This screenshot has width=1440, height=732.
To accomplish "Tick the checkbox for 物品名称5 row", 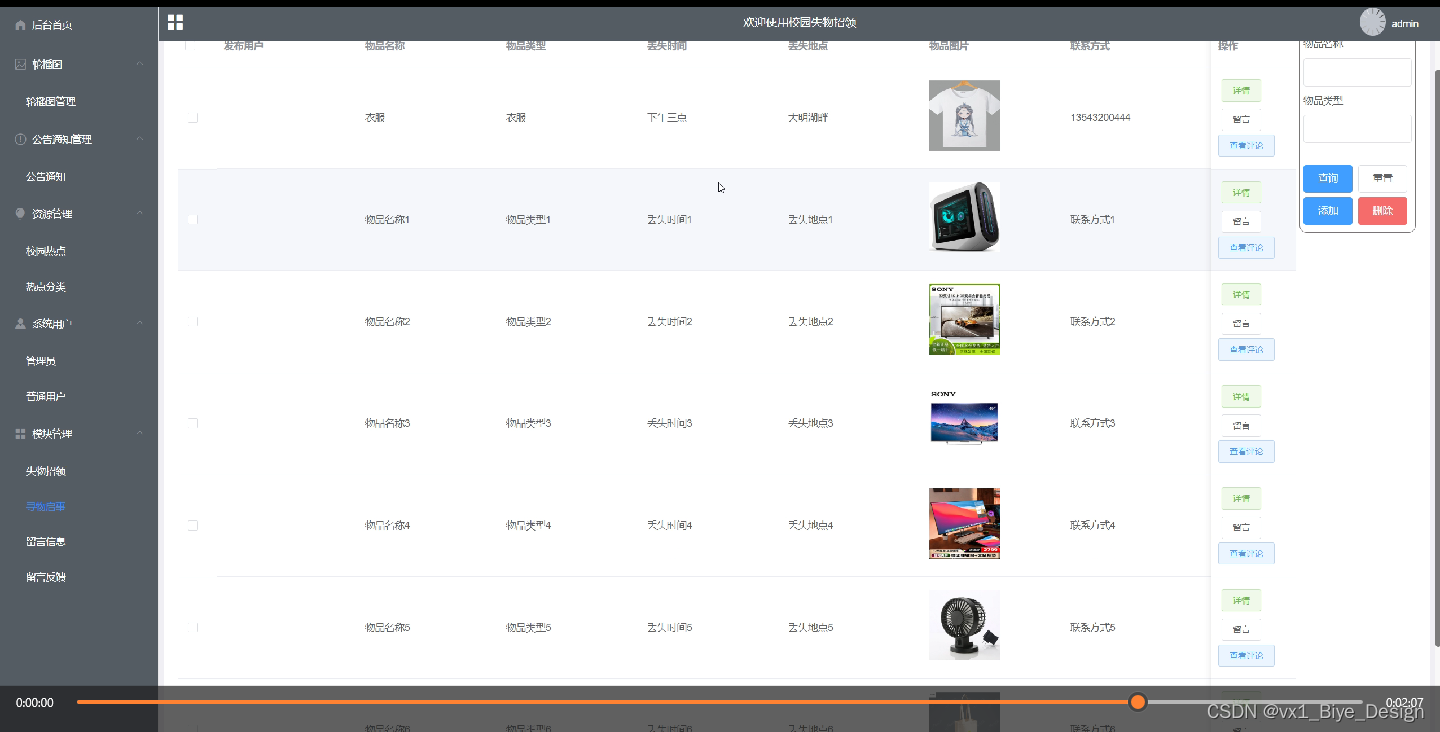I will tap(193, 628).
